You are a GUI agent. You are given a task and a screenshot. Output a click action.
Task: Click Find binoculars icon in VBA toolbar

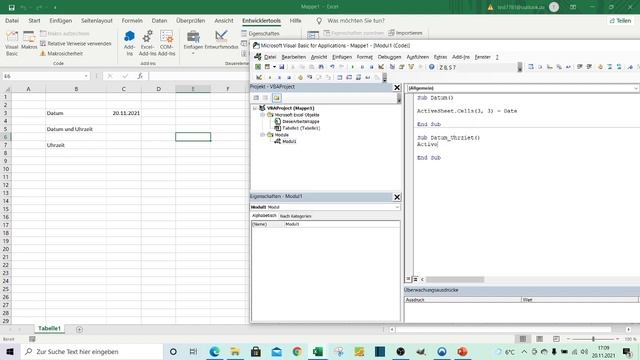click(321, 67)
